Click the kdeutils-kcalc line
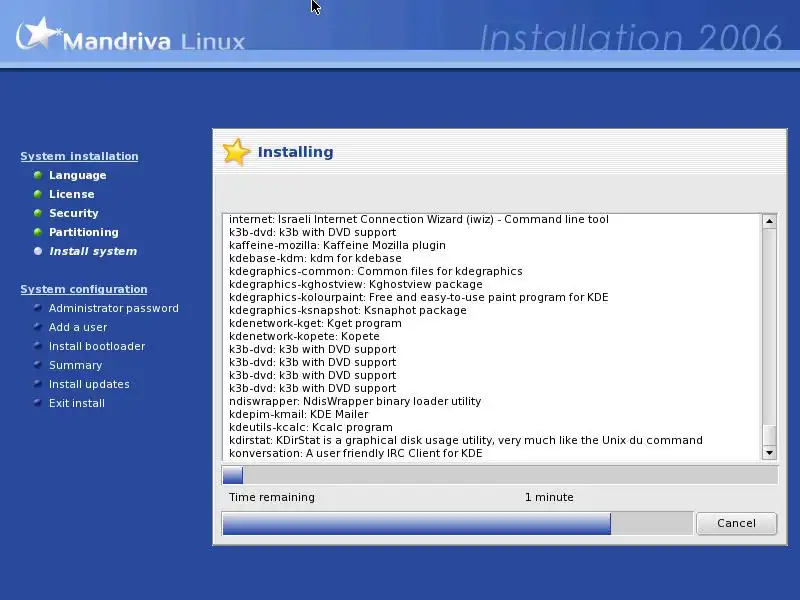This screenshot has width=800, height=600. pyautogui.click(x=311, y=428)
